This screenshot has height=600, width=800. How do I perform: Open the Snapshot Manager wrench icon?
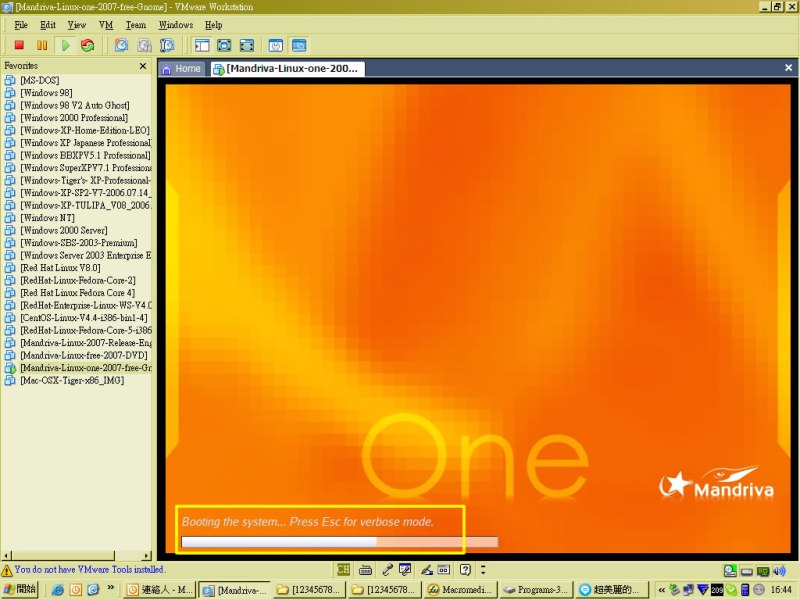click(167, 45)
